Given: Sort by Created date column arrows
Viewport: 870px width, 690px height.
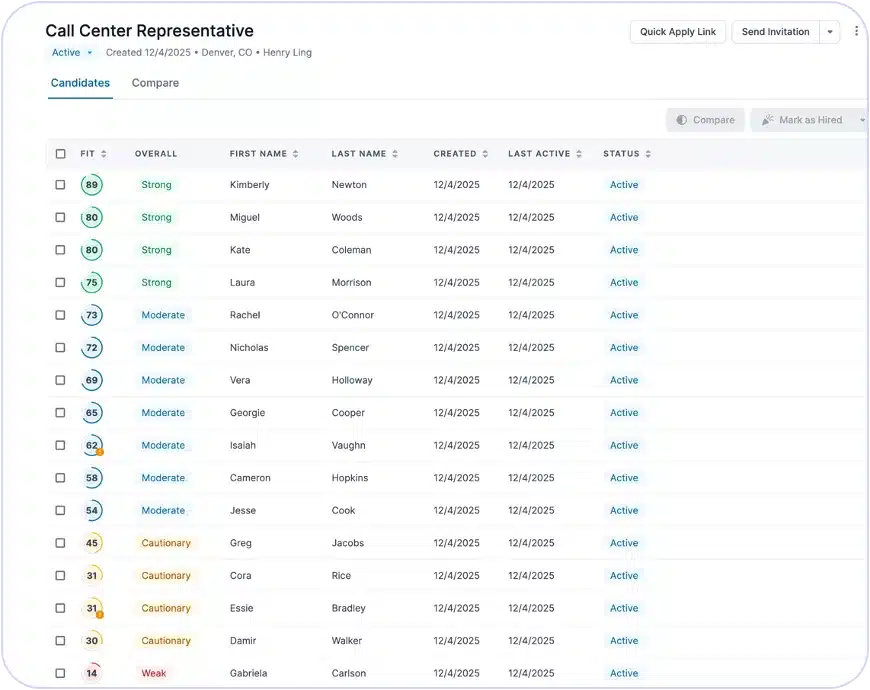Looking at the screenshot, I should point(485,154).
